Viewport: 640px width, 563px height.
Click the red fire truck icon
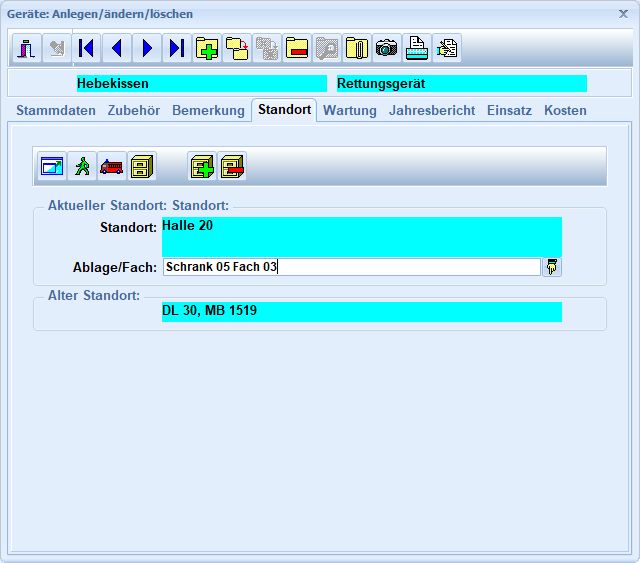click(x=112, y=166)
